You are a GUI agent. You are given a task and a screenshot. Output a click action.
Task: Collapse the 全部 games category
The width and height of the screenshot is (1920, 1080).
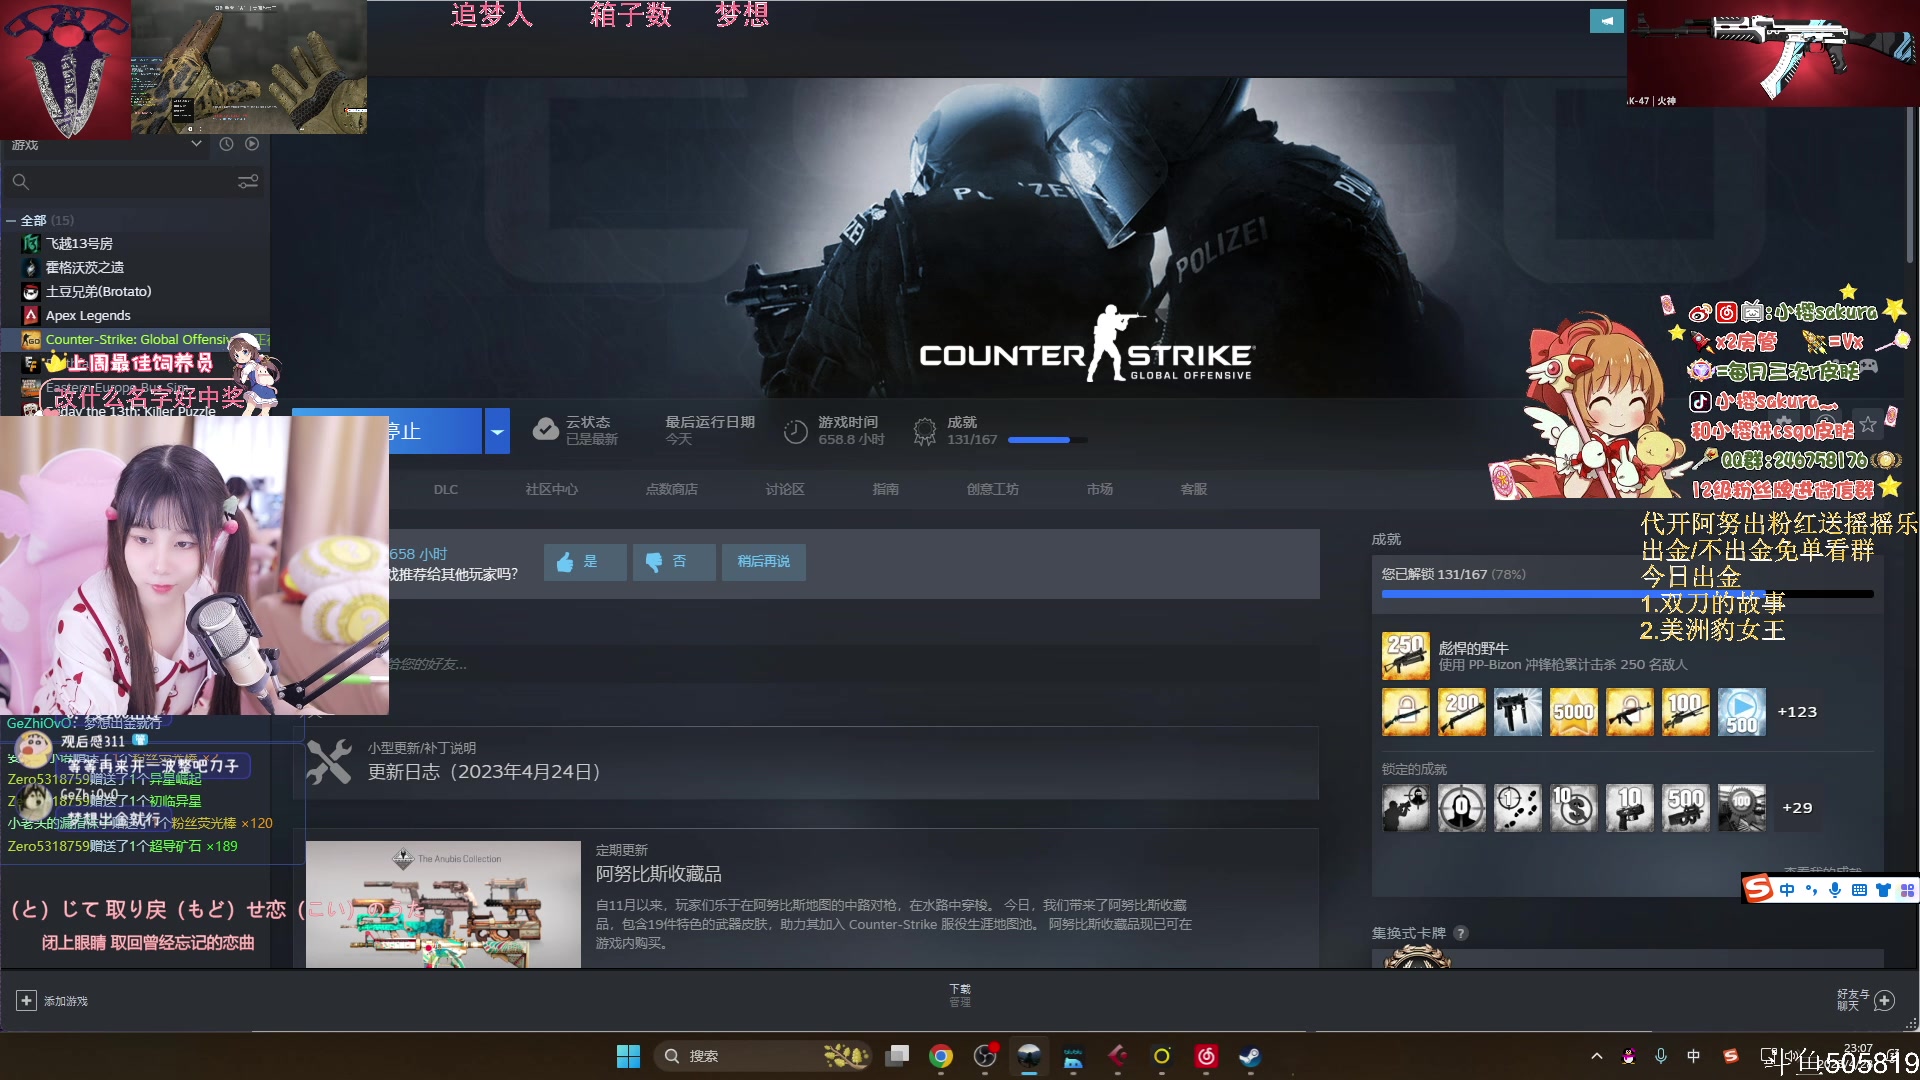11,220
